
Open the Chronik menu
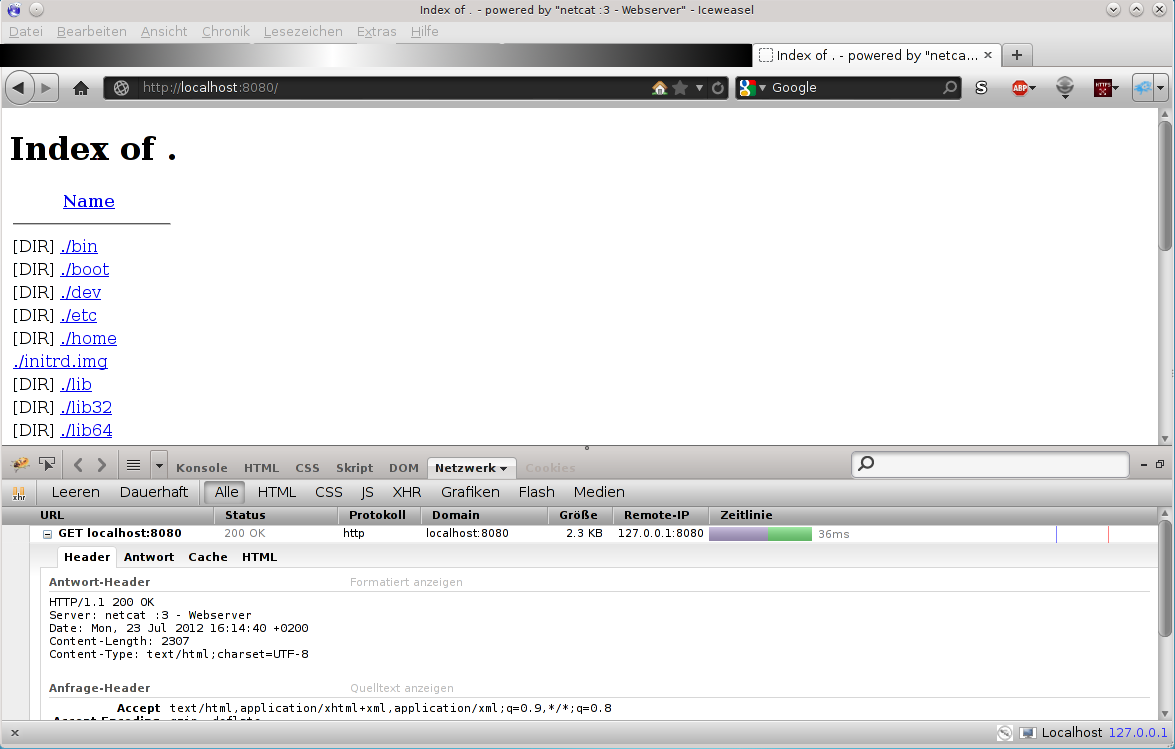click(225, 31)
